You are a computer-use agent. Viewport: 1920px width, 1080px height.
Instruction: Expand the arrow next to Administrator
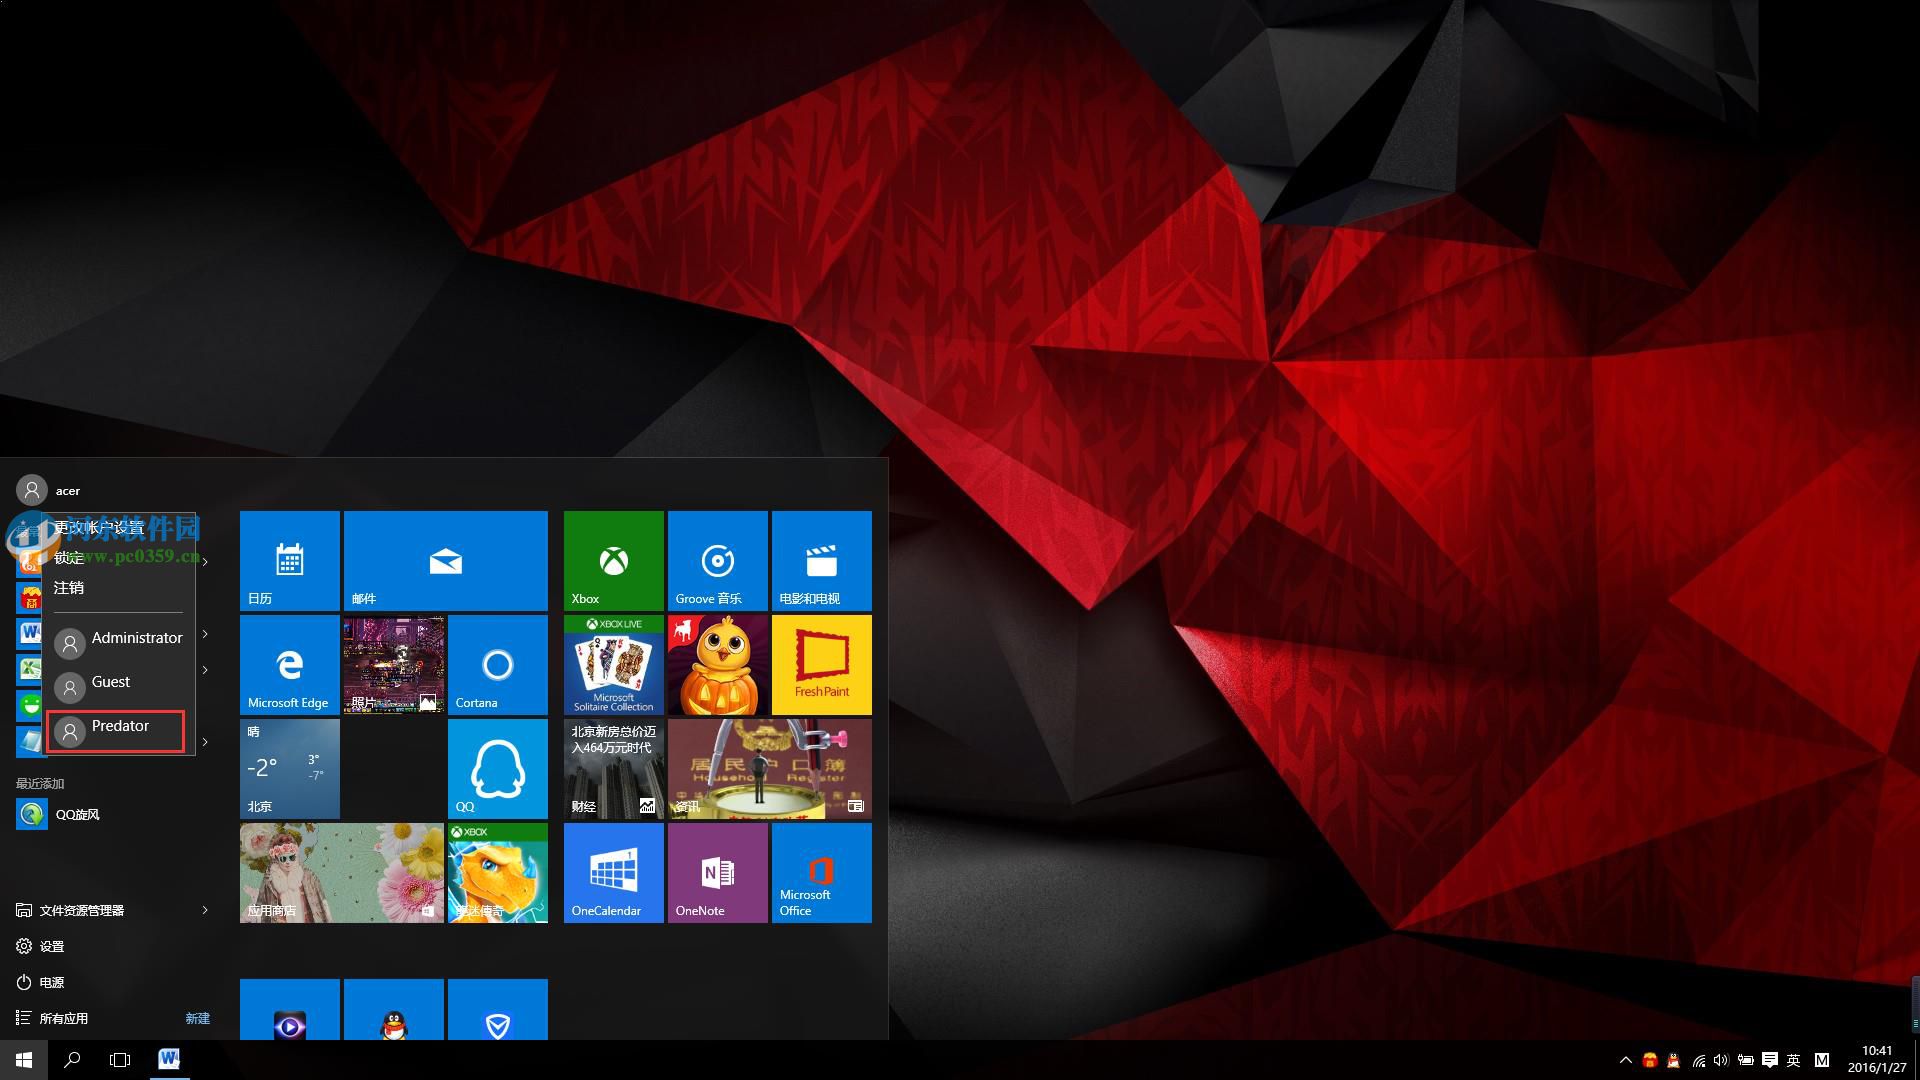coord(205,634)
